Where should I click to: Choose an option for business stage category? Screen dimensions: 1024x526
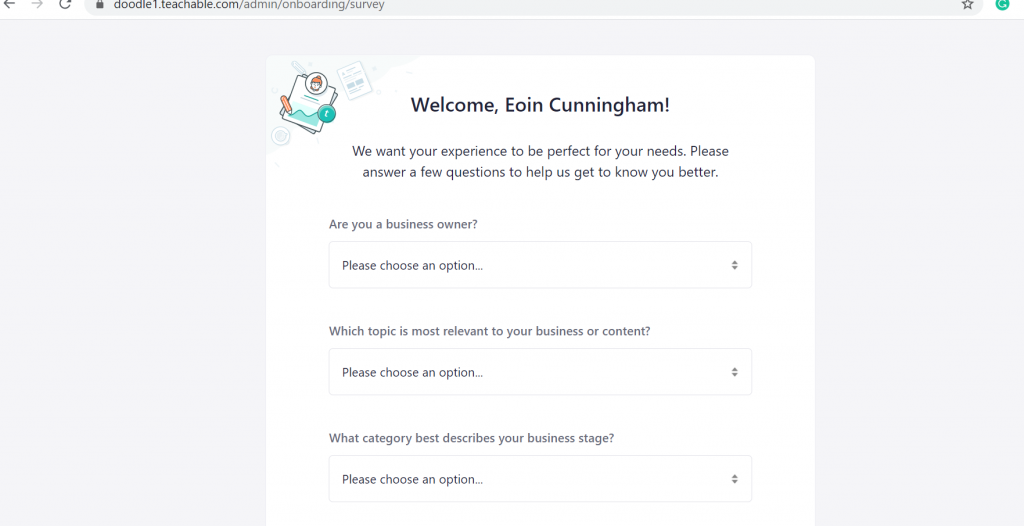tap(540, 478)
